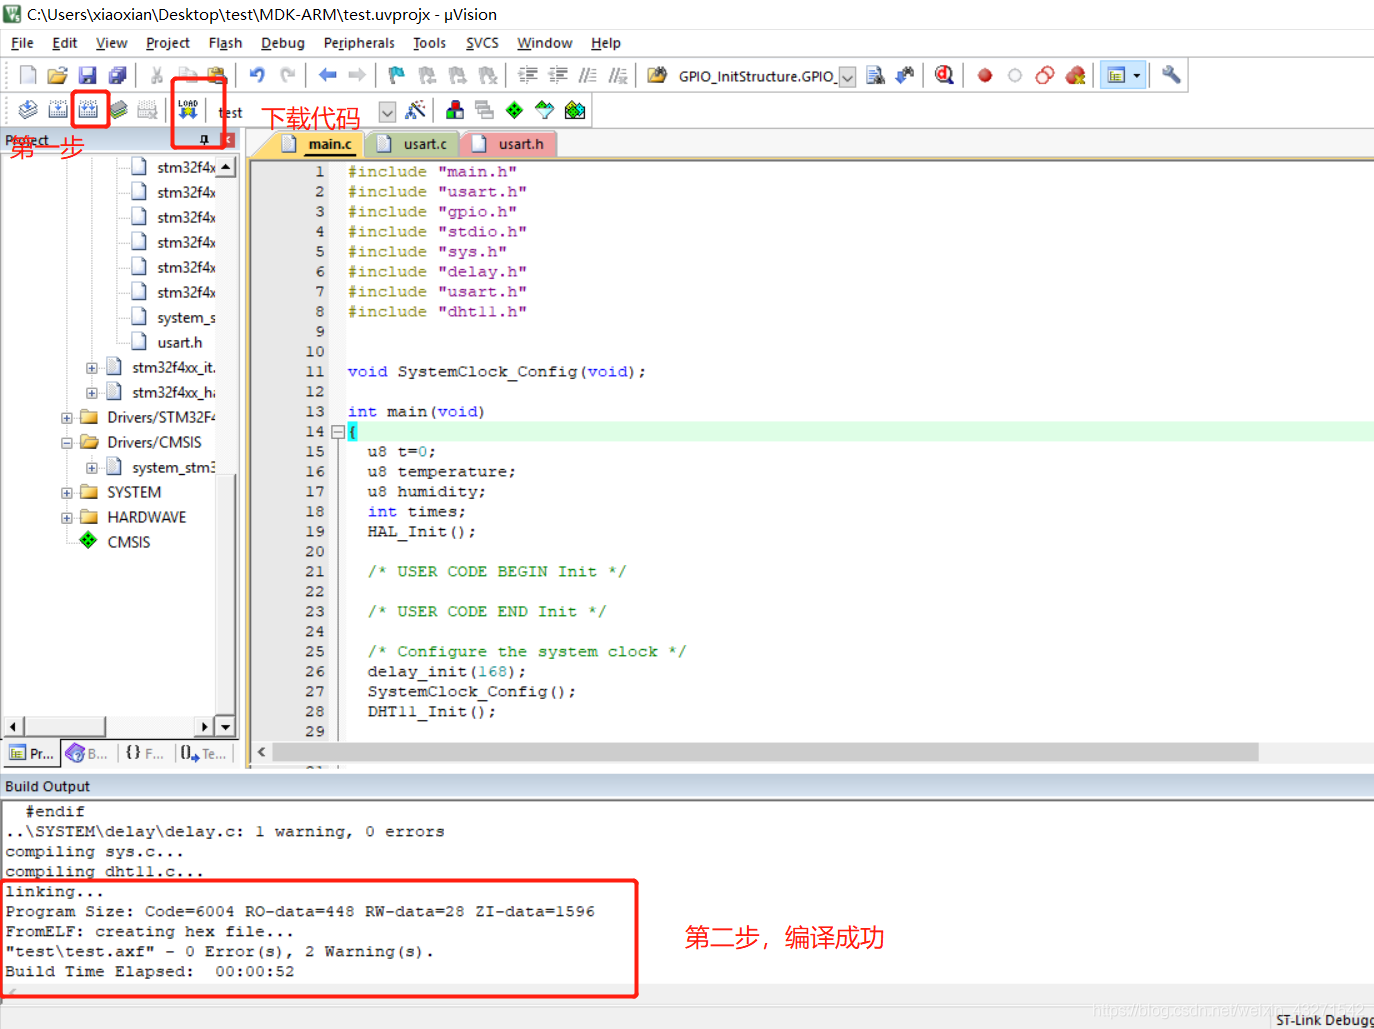This screenshot has height=1029, width=1374.
Task: Click the Undo icon
Action: coord(257,75)
